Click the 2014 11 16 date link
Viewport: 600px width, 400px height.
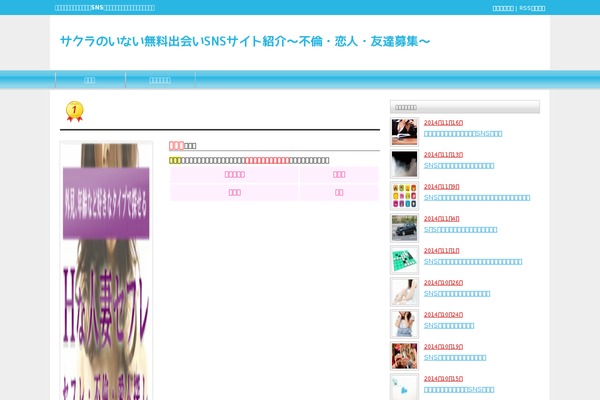pyautogui.click(x=443, y=123)
